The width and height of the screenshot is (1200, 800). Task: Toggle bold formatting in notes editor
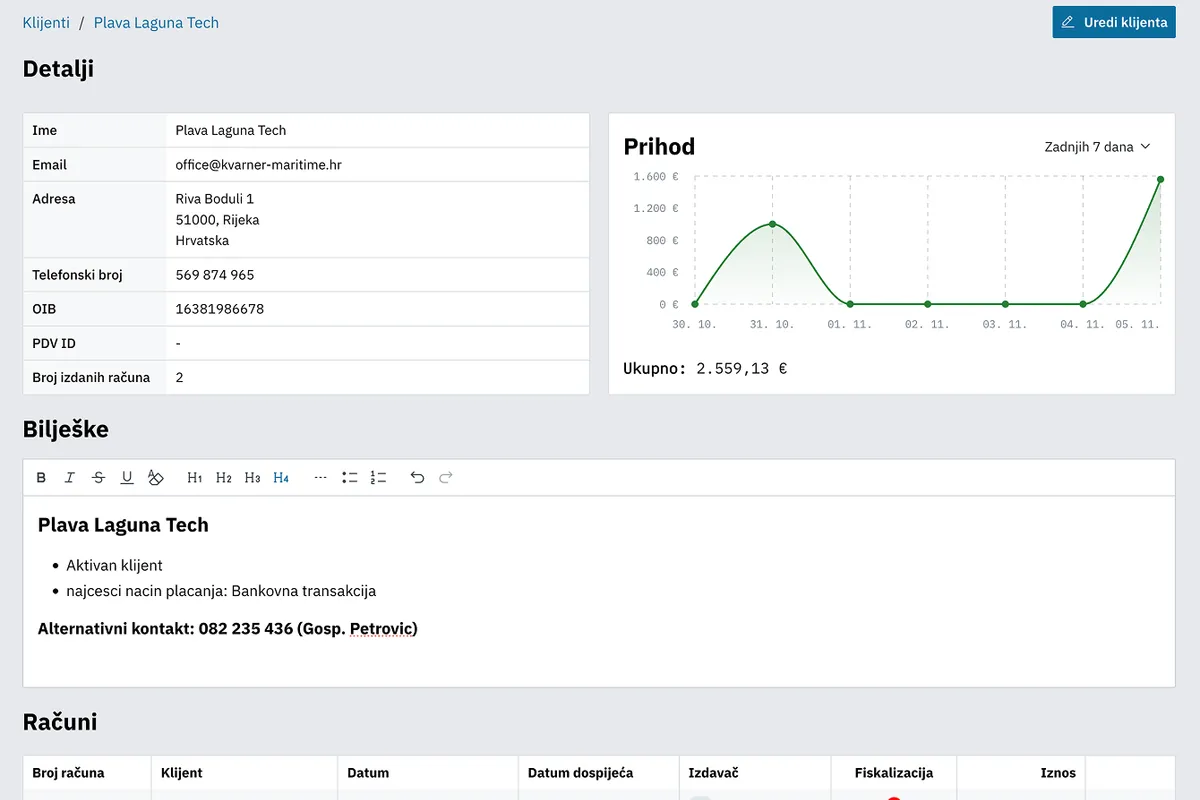41,478
